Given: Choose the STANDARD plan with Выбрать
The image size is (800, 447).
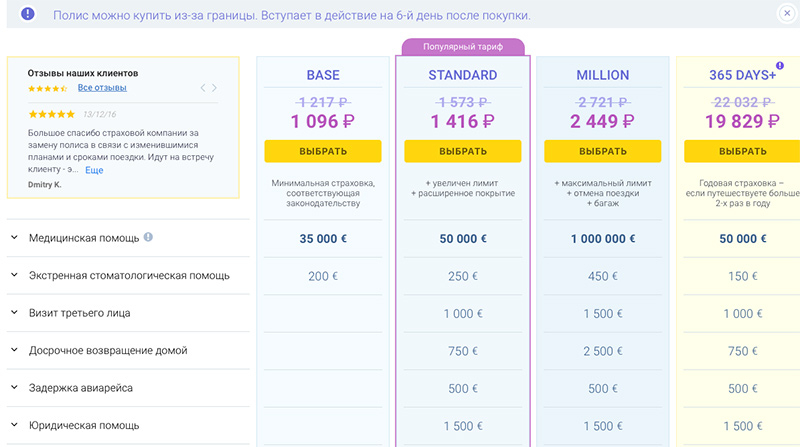Looking at the screenshot, I should (x=463, y=151).
